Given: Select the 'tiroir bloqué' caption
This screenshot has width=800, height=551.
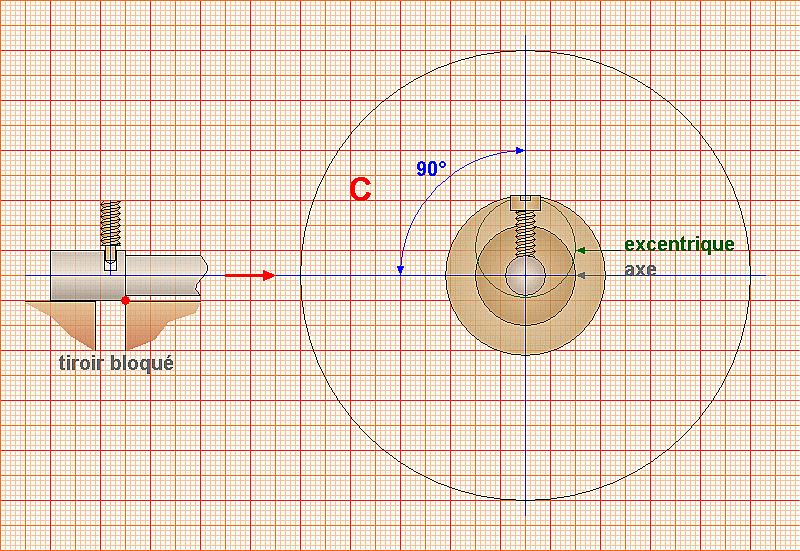Looking at the screenshot, I should coord(115,363).
